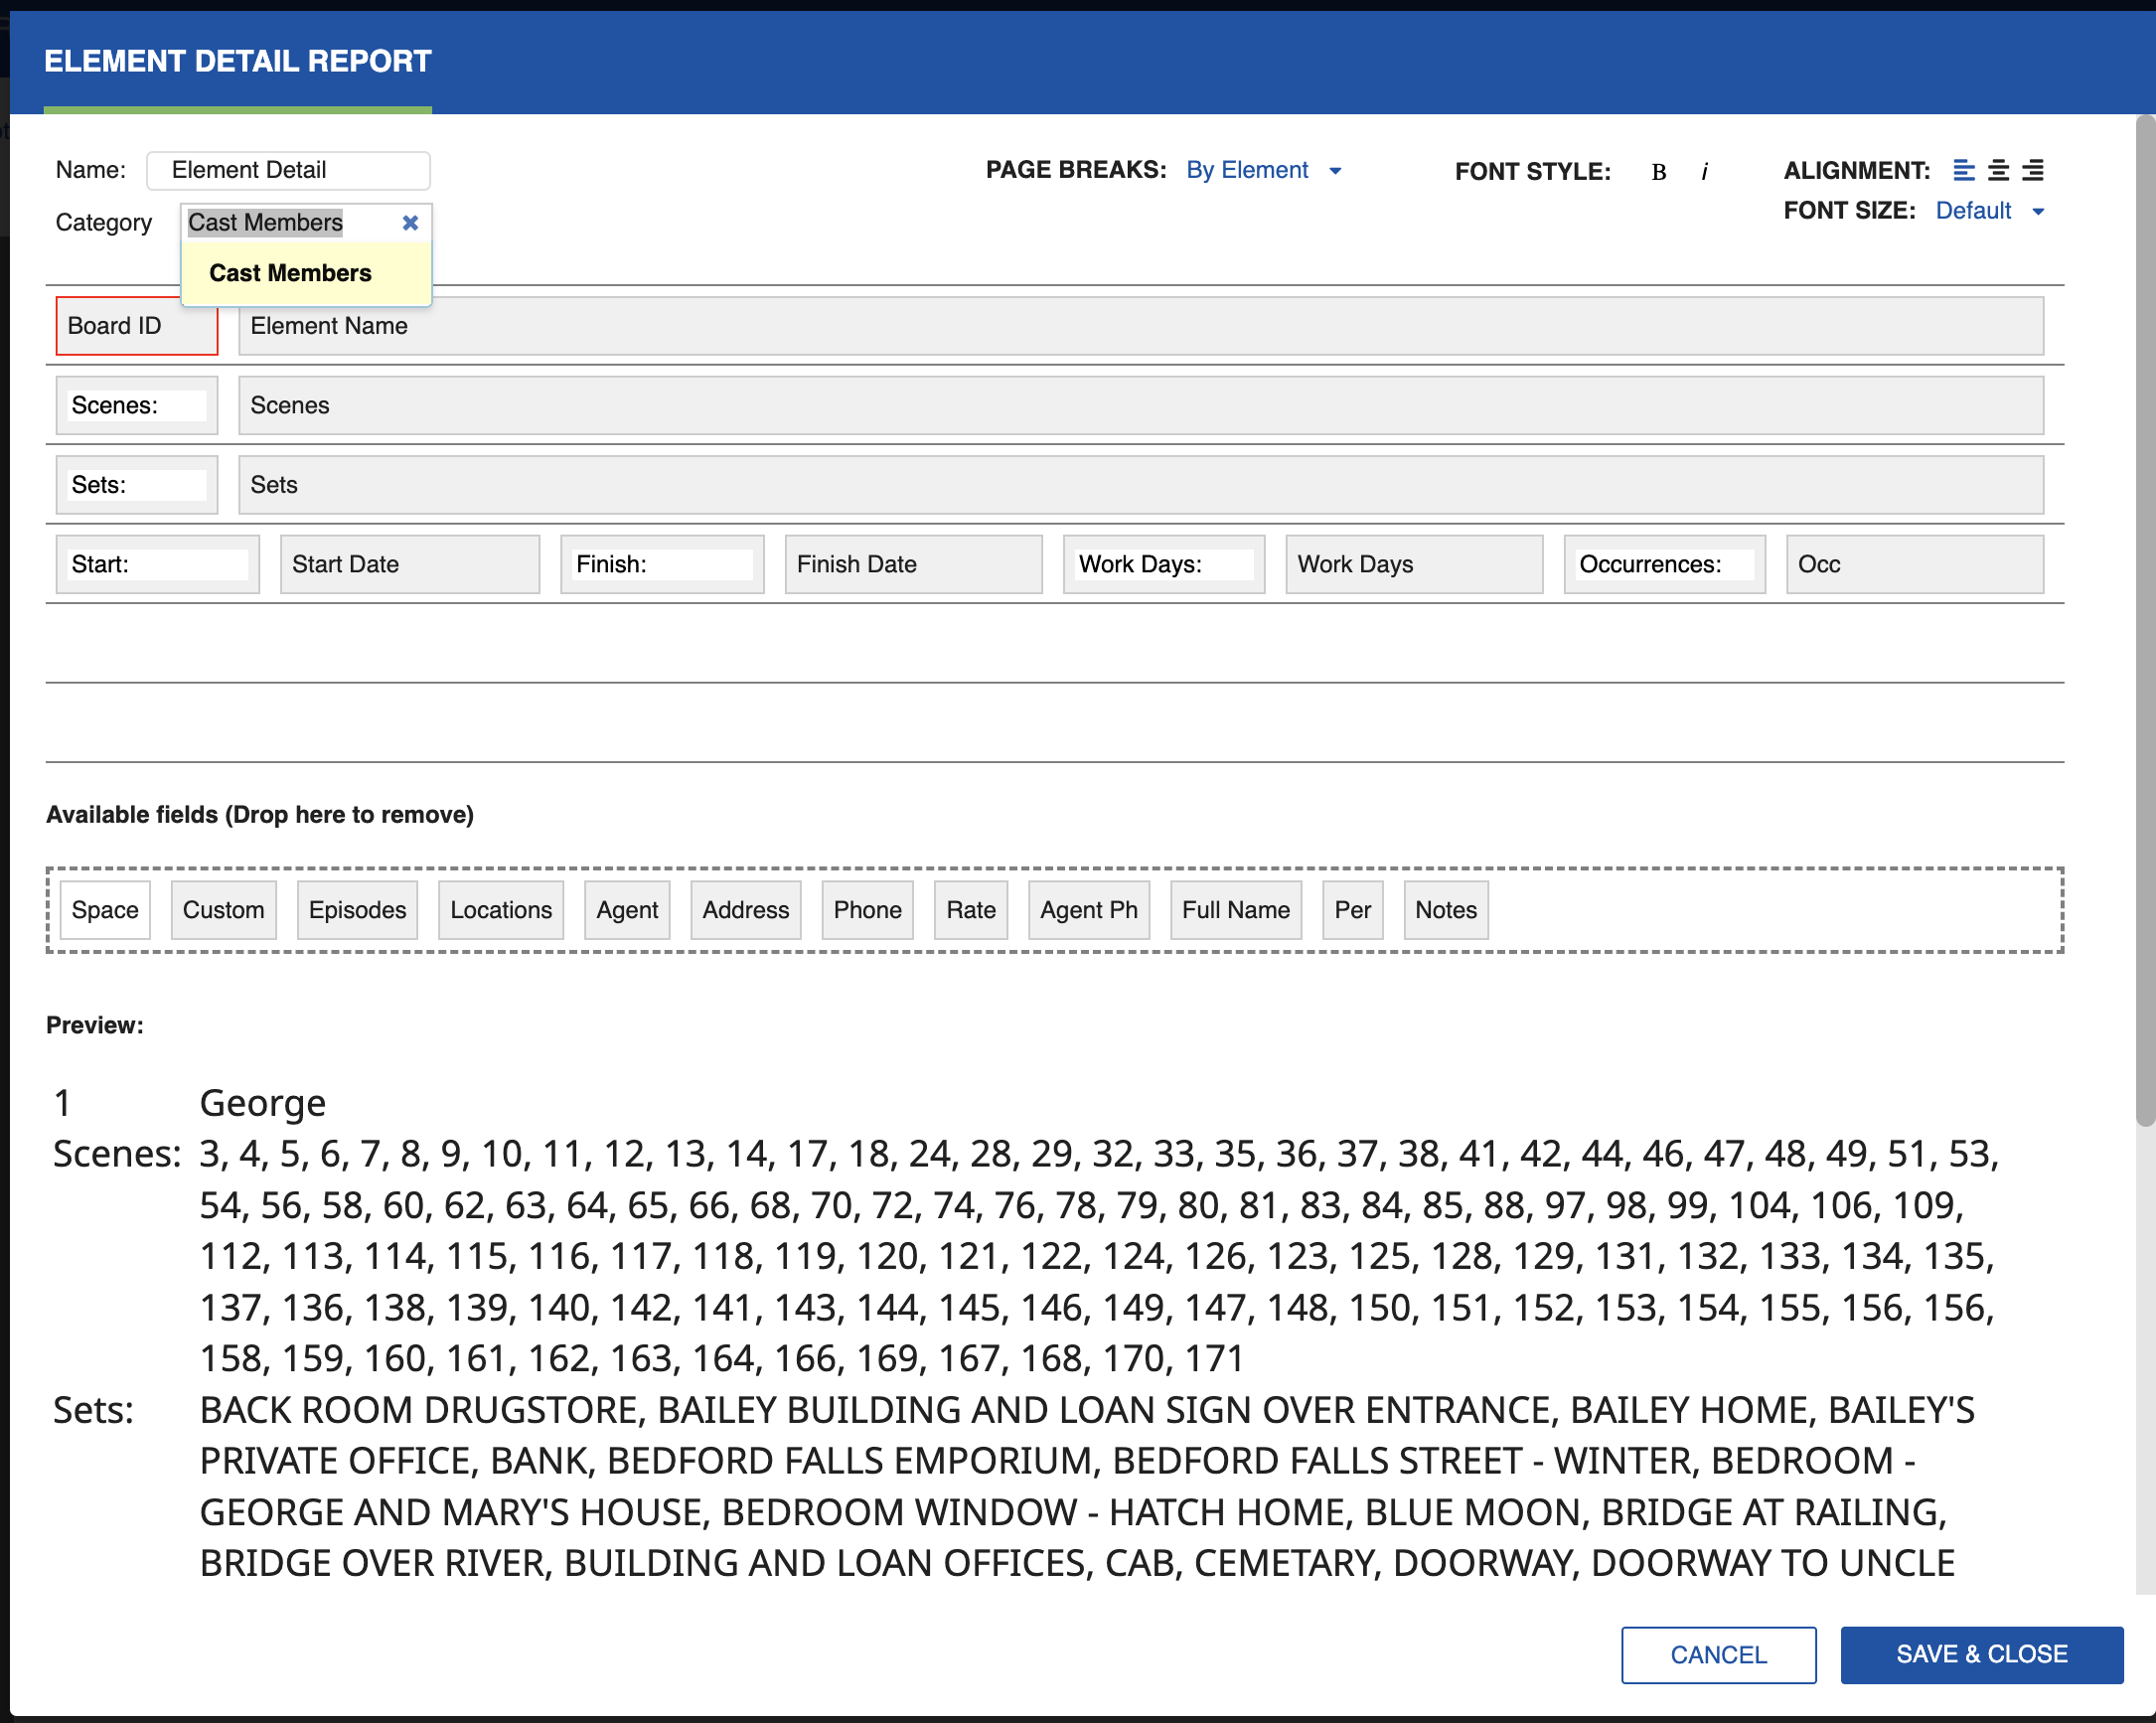Click the Scenes label input box

(136, 405)
